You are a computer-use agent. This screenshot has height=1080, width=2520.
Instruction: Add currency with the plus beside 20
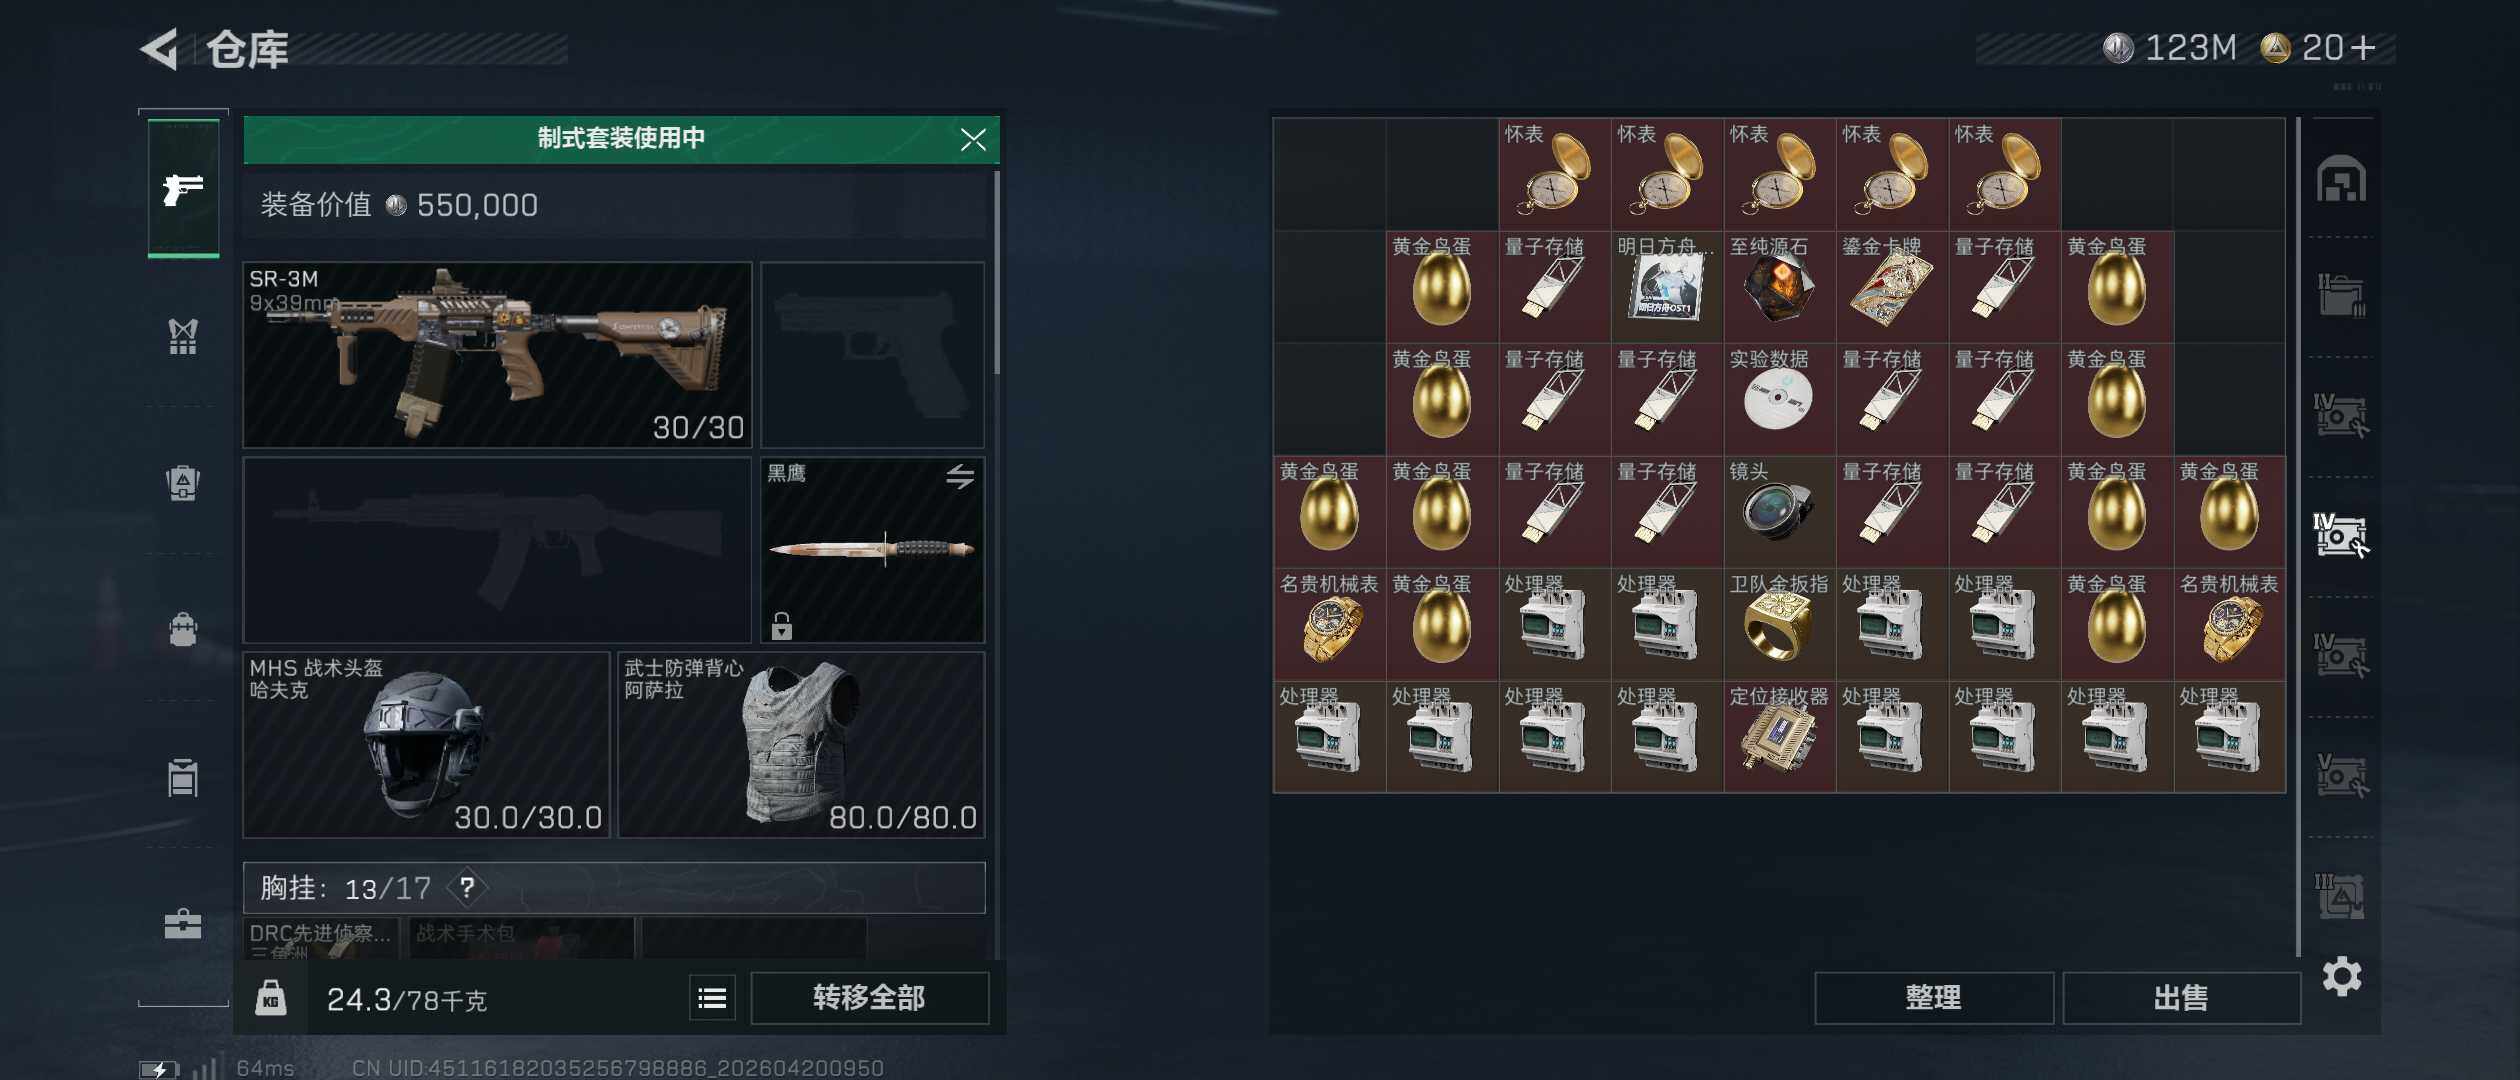[x=2363, y=48]
